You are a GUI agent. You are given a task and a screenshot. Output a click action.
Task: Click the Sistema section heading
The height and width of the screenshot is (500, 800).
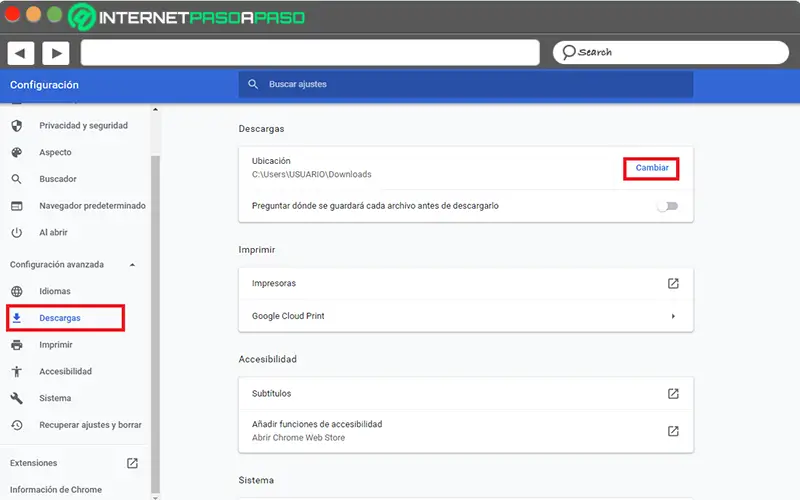pos(256,480)
